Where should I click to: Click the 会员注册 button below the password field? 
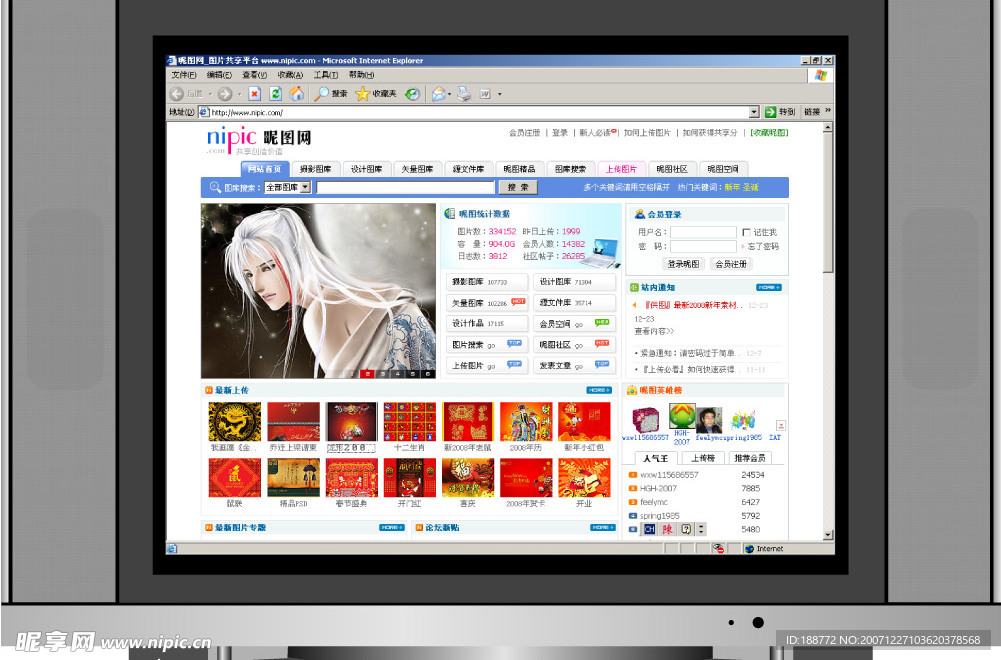click(731, 264)
